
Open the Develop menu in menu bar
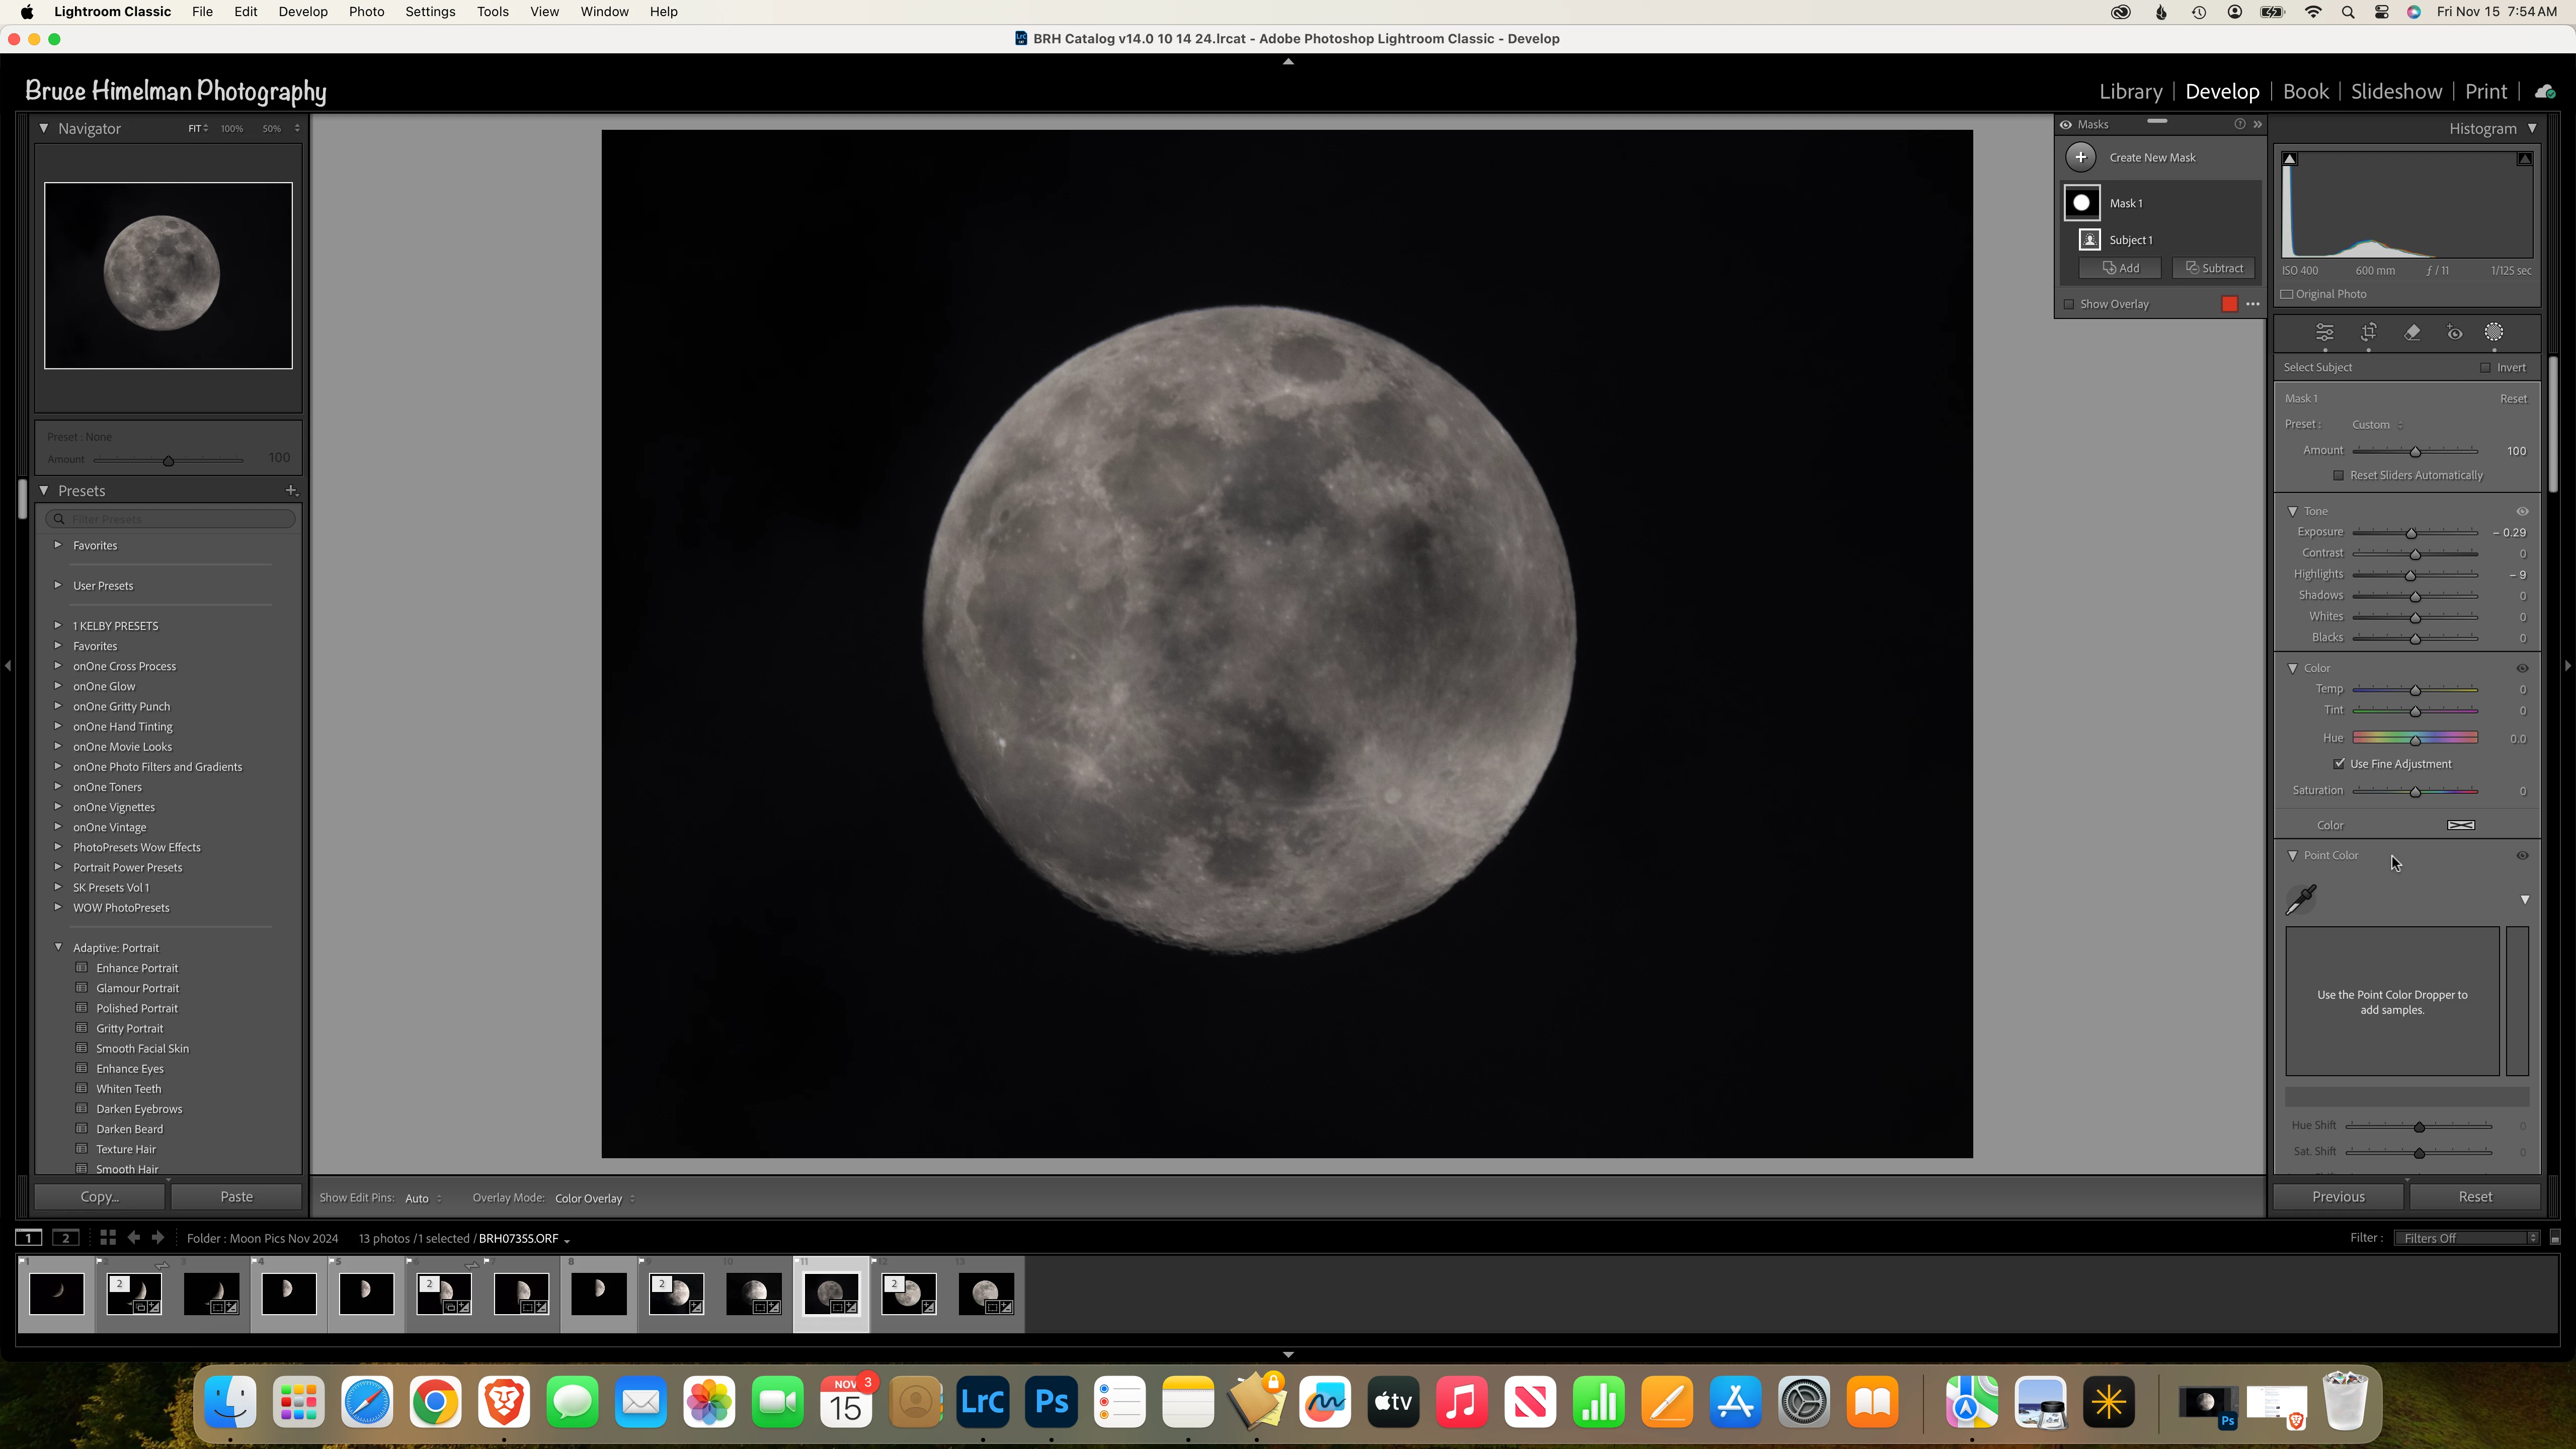pos(302,12)
